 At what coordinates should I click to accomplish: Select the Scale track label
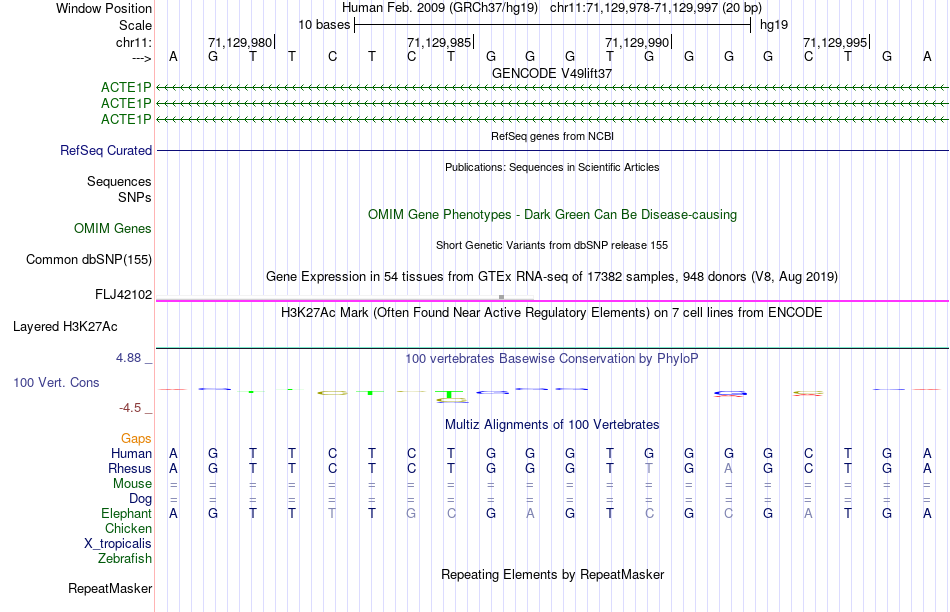135,25
